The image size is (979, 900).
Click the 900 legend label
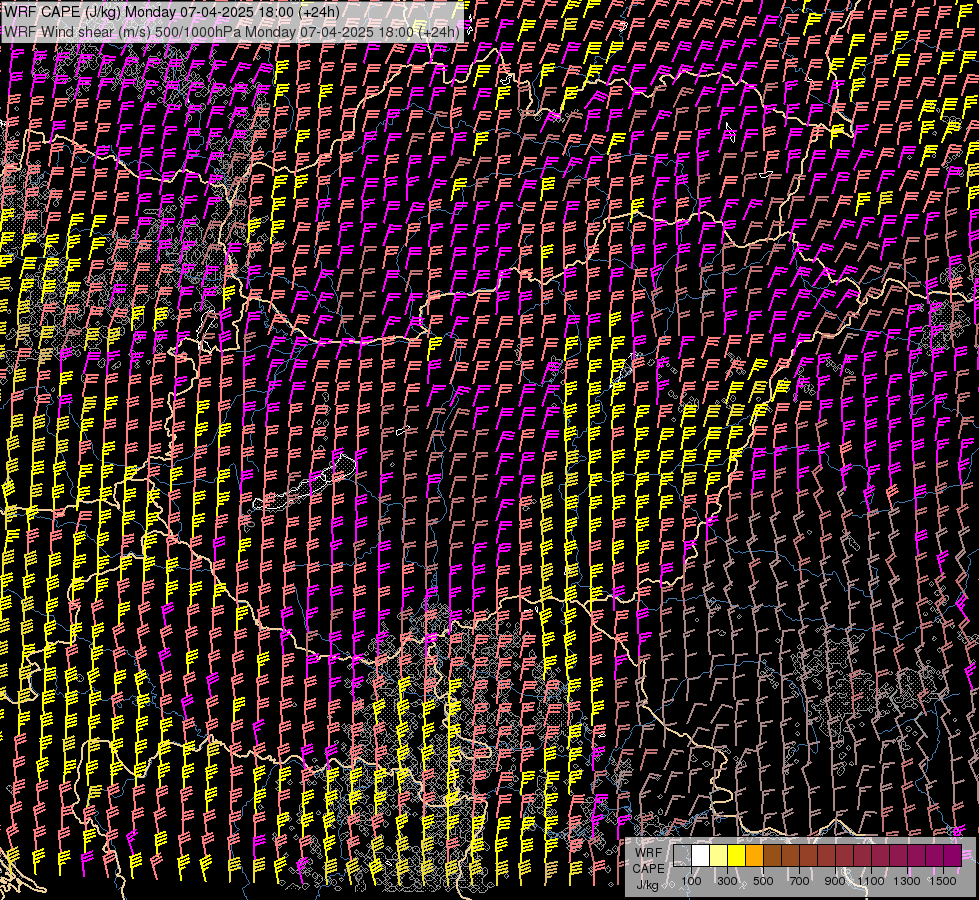[835, 881]
